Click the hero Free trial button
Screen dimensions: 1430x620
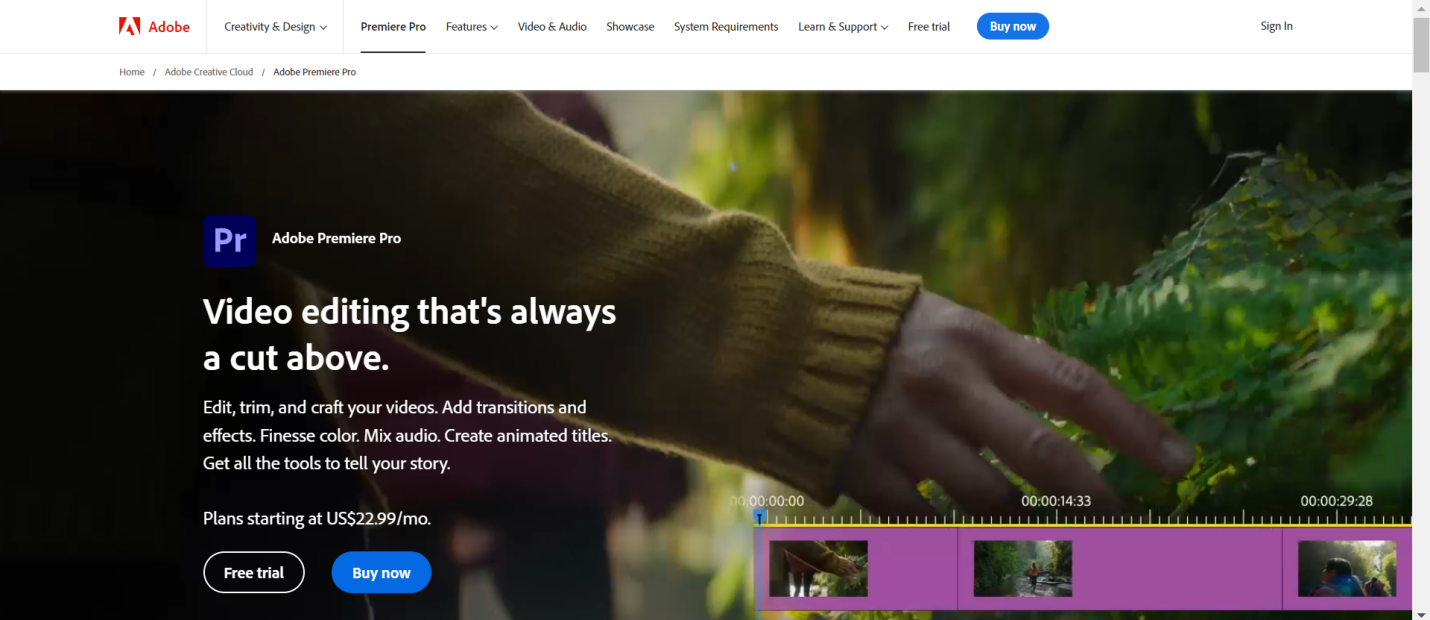point(254,572)
